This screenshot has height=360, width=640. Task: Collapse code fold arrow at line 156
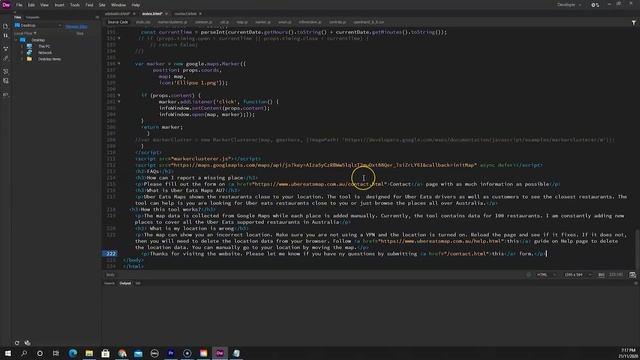pos(119,64)
